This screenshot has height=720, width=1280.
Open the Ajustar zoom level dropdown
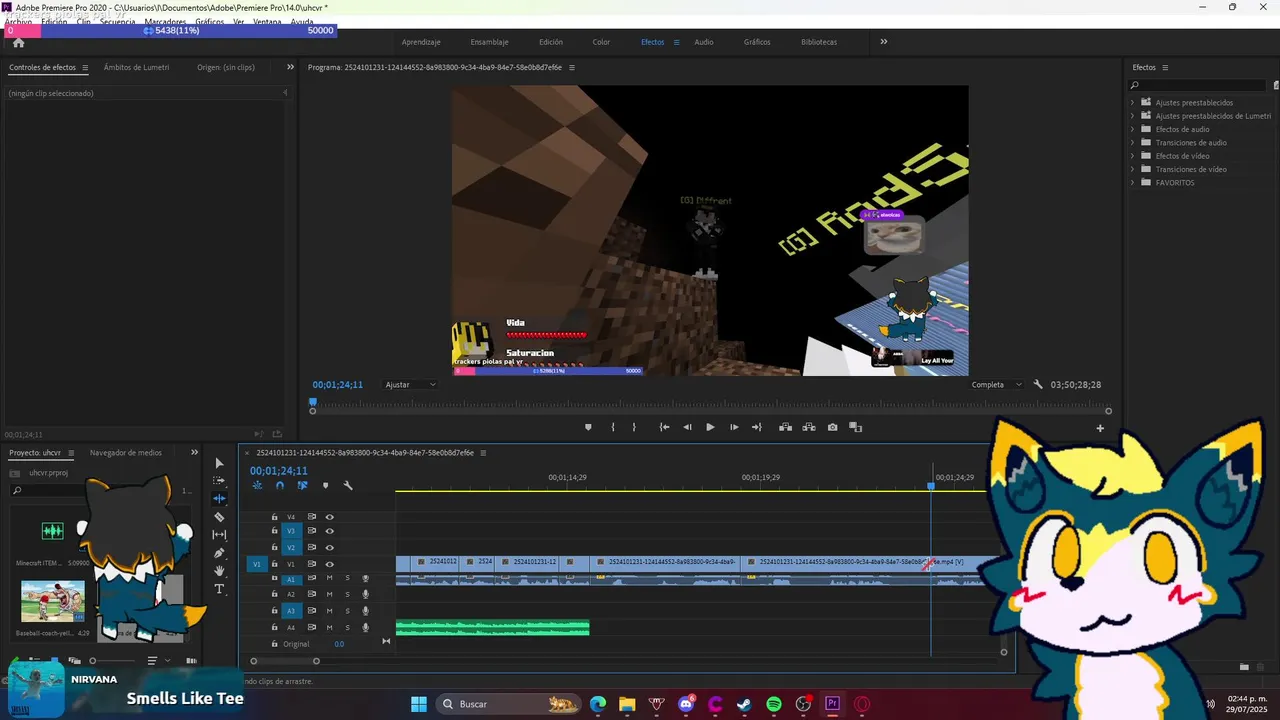click(x=412, y=384)
